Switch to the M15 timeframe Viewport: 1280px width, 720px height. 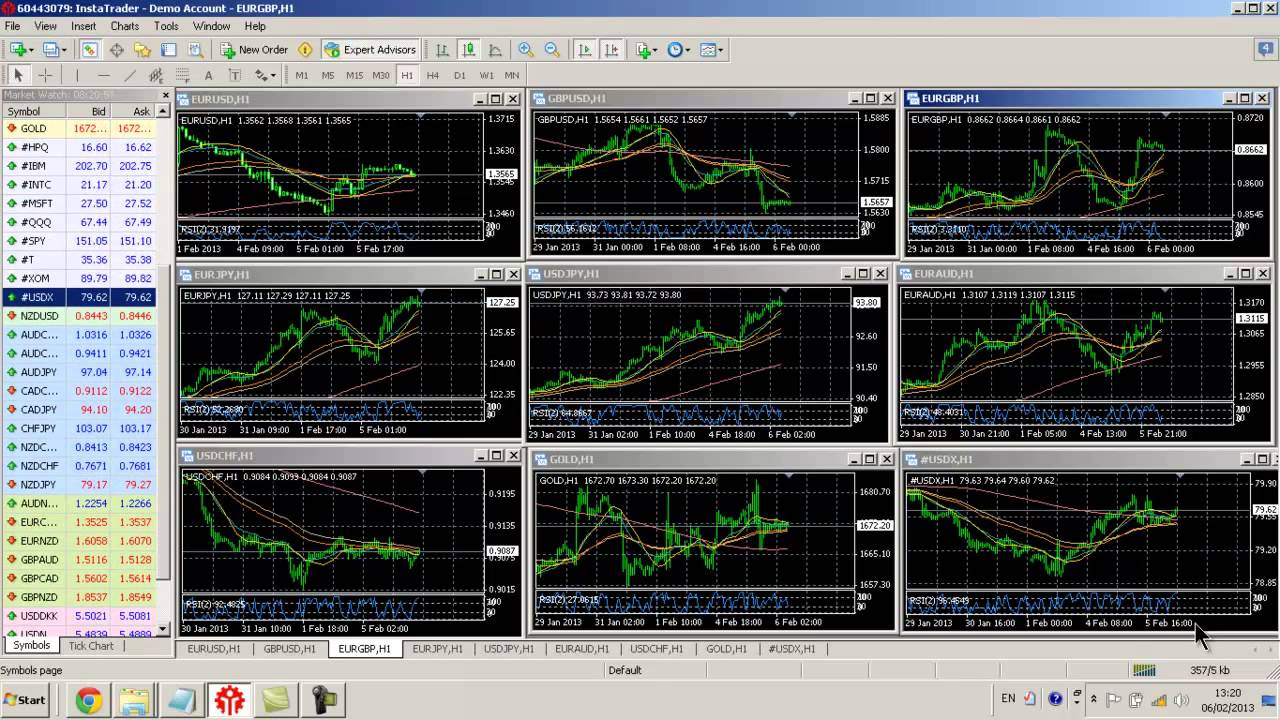pos(354,75)
